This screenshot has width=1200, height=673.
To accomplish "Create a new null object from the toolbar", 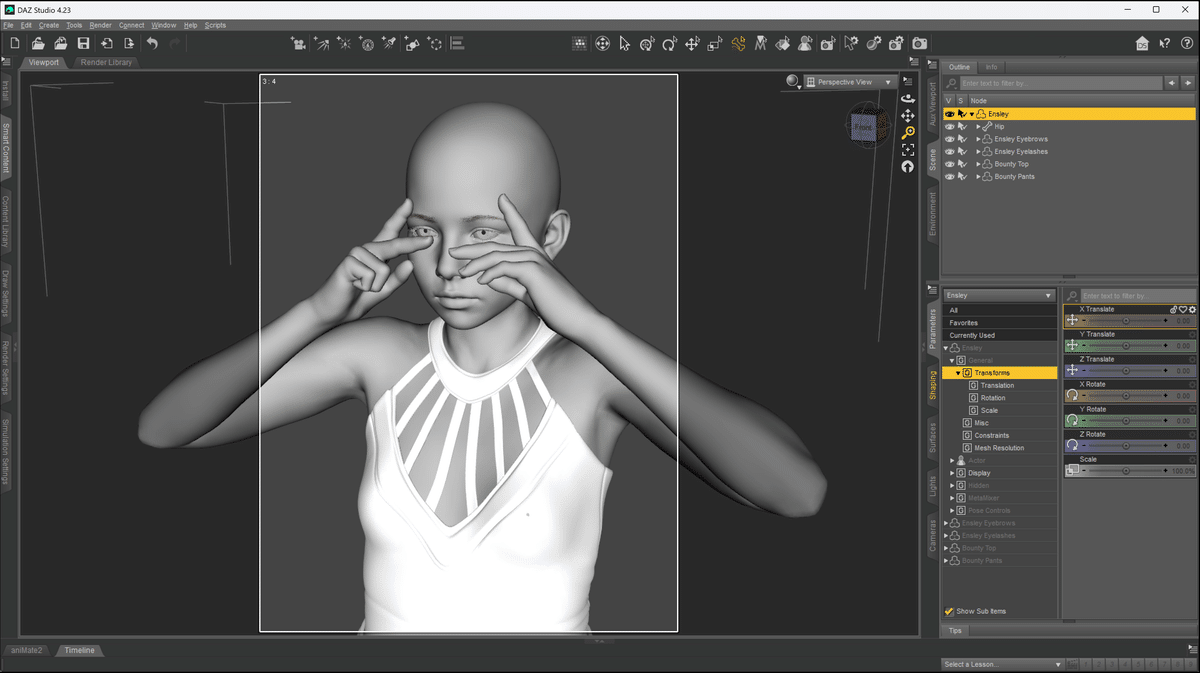I will [435, 43].
